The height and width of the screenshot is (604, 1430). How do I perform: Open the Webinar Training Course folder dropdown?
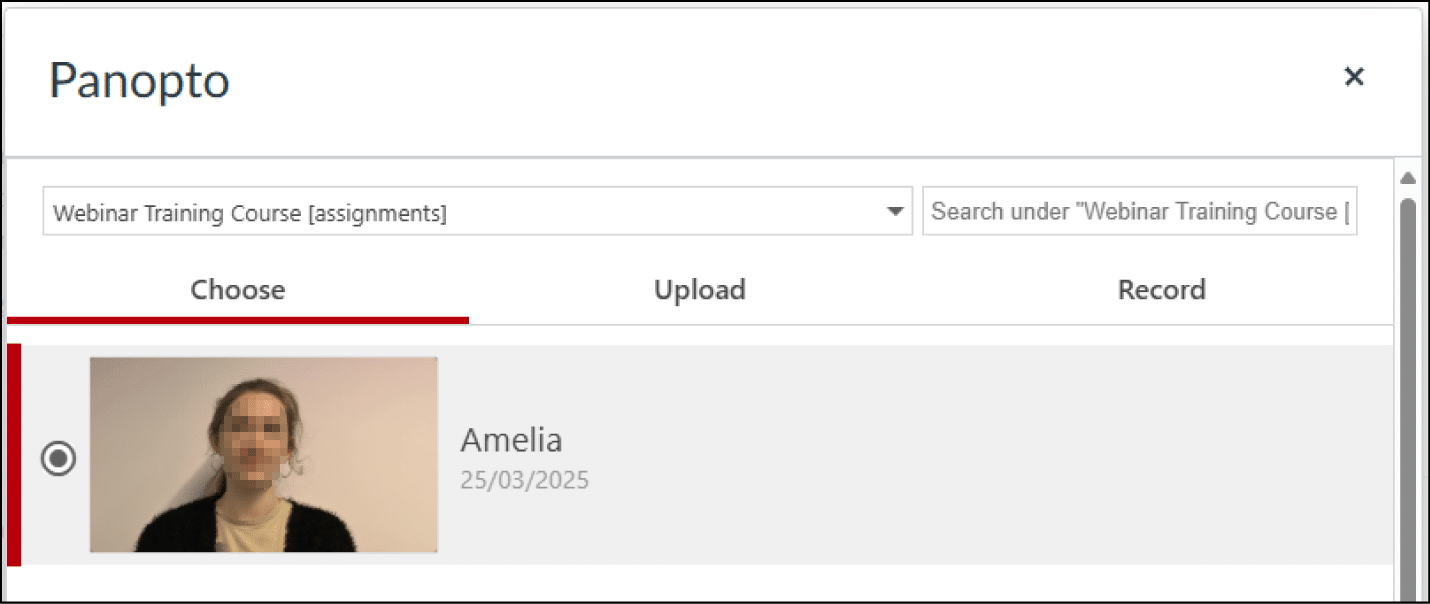(470, 212)
